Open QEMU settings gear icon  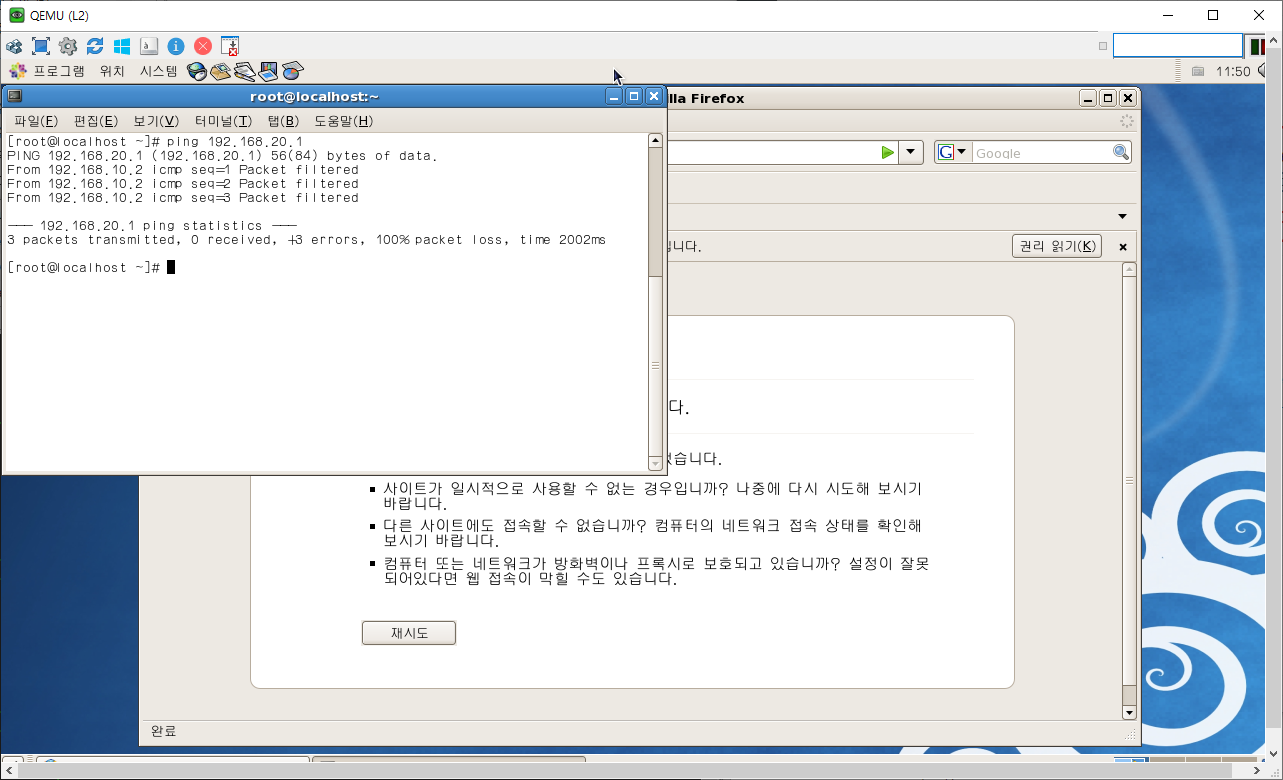tap(68, 46)
